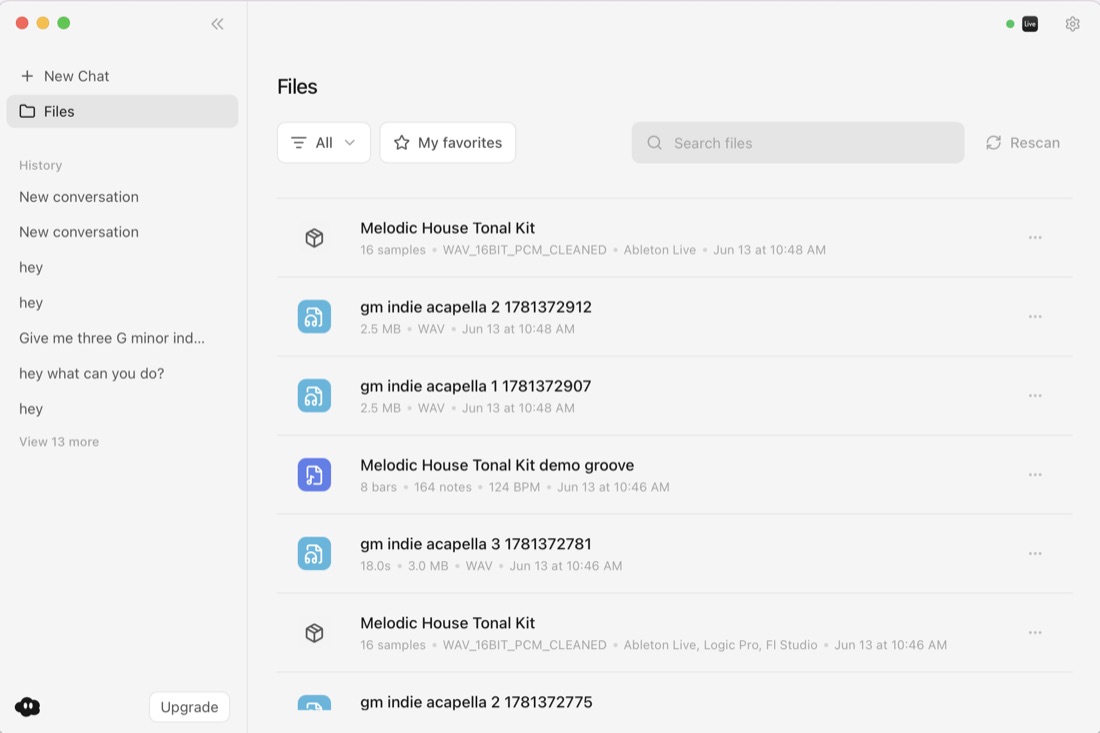The image size is (1100, 733).
Task: Open first New conversation in History
Action: click(79, 197)
